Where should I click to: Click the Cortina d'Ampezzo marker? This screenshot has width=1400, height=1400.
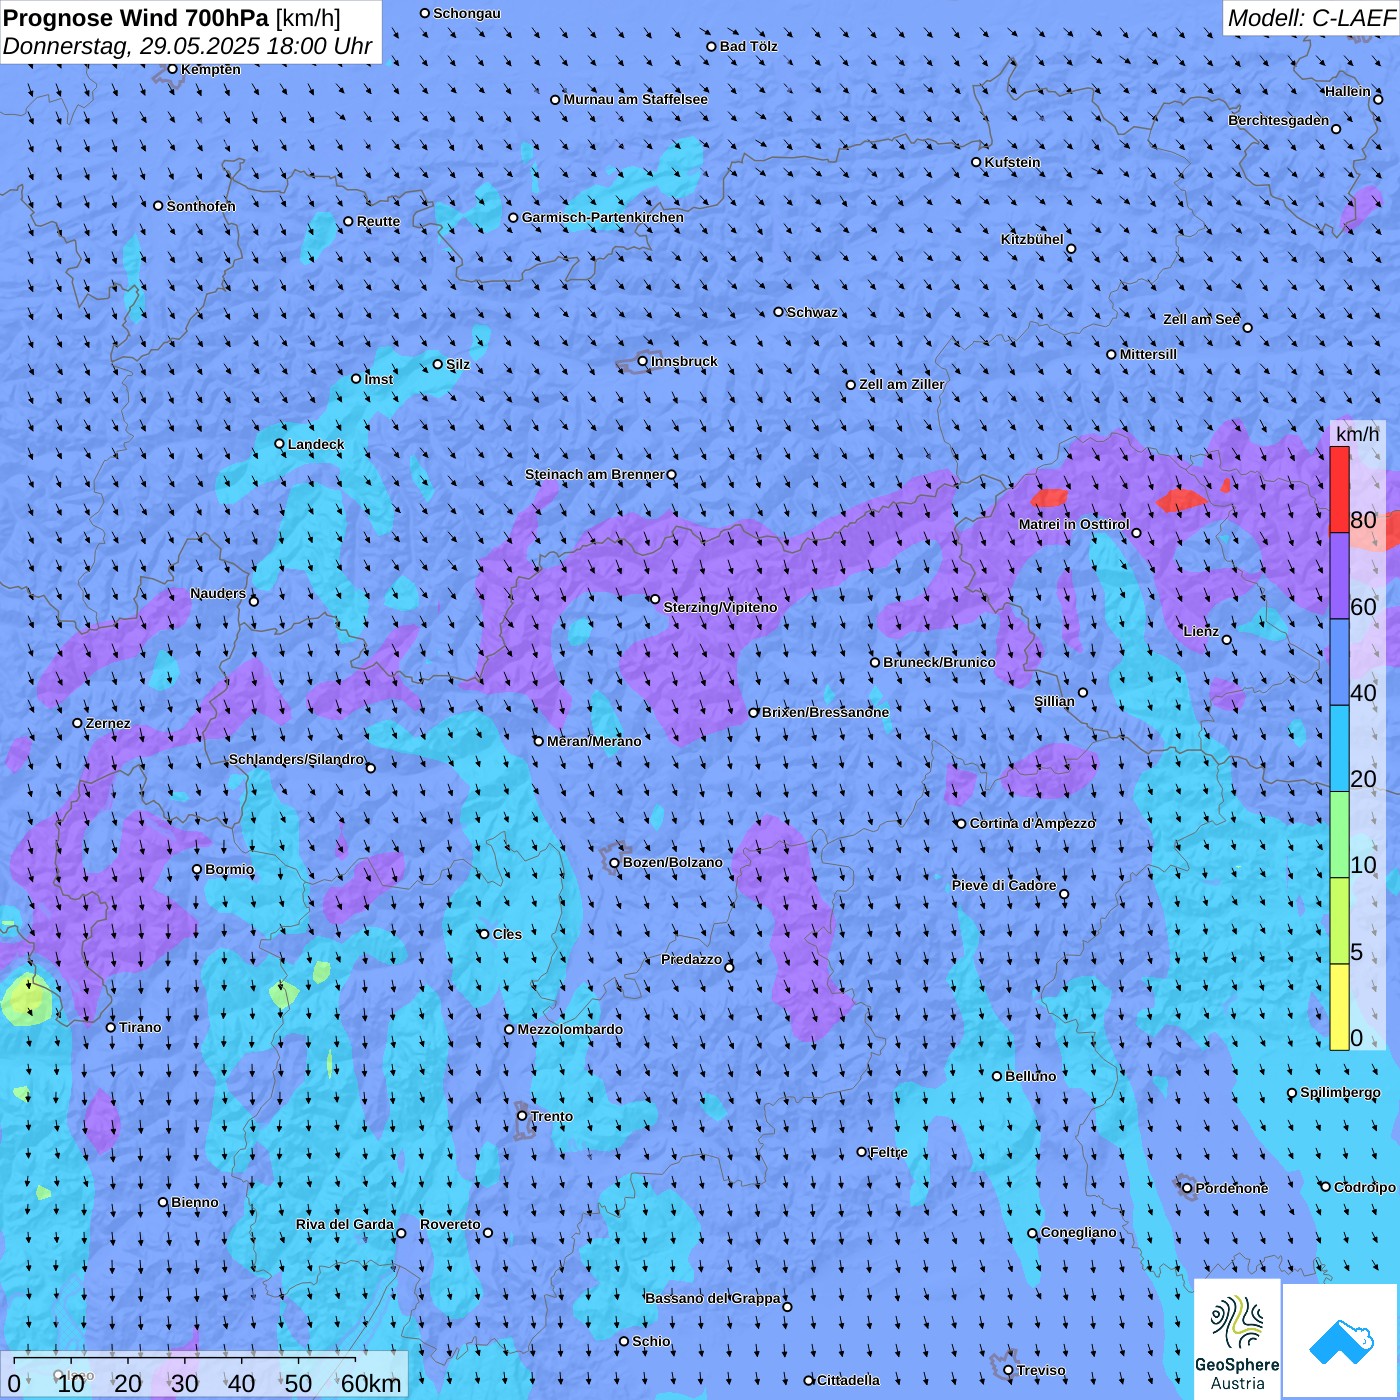(x=962, y=824)
